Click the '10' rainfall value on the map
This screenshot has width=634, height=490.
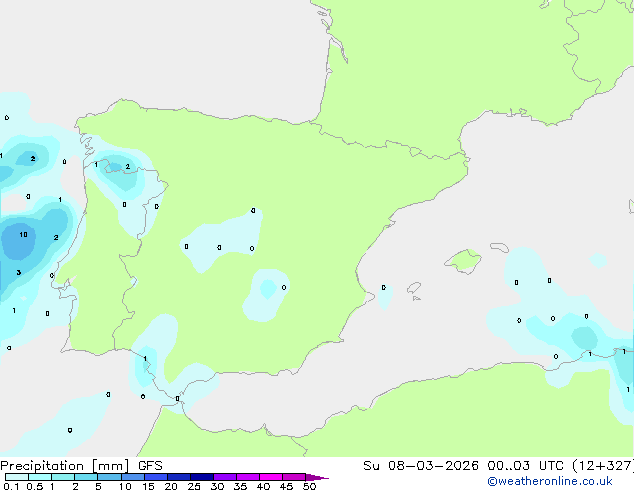[23, 234]
